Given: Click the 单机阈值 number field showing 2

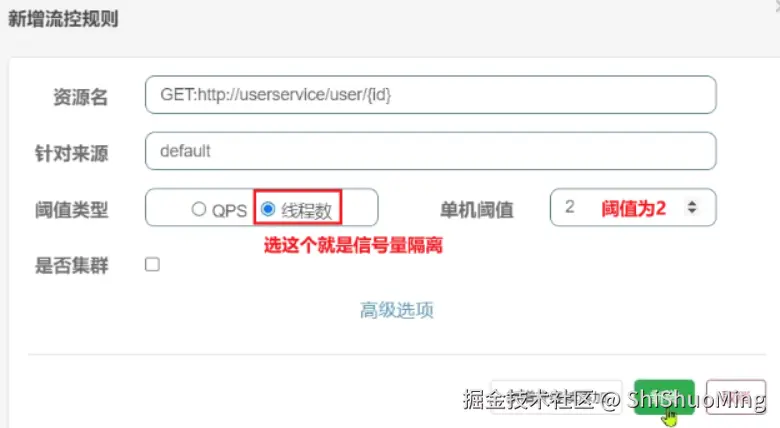Looking at the screenshot, I should tap(633, 207).
